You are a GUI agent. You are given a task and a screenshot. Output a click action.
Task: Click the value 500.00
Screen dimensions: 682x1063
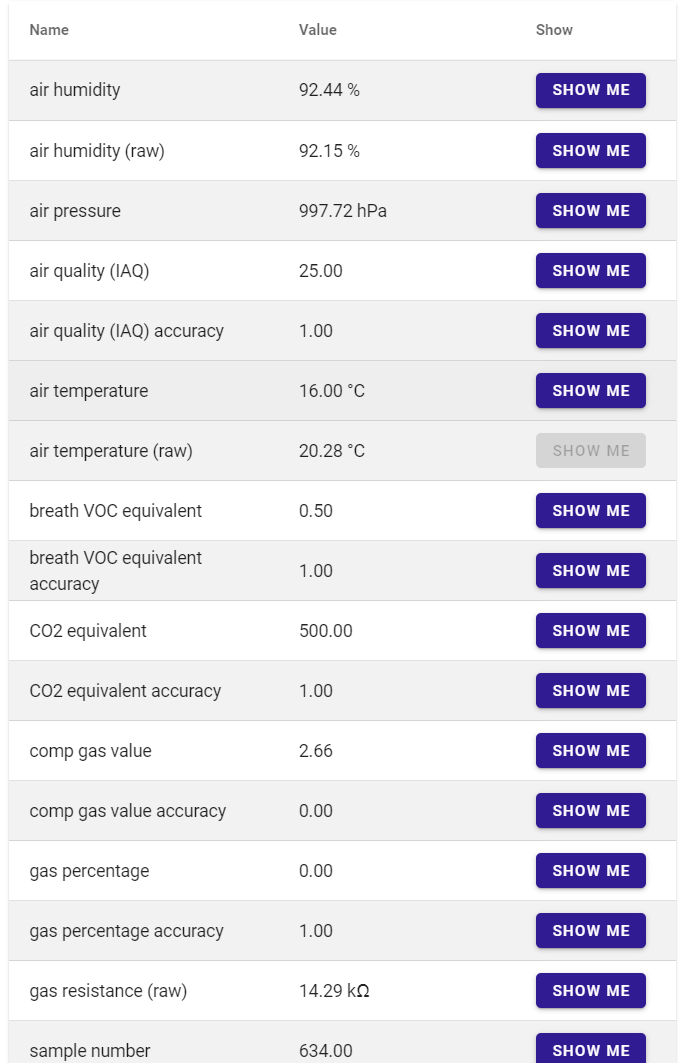point(326,631)
